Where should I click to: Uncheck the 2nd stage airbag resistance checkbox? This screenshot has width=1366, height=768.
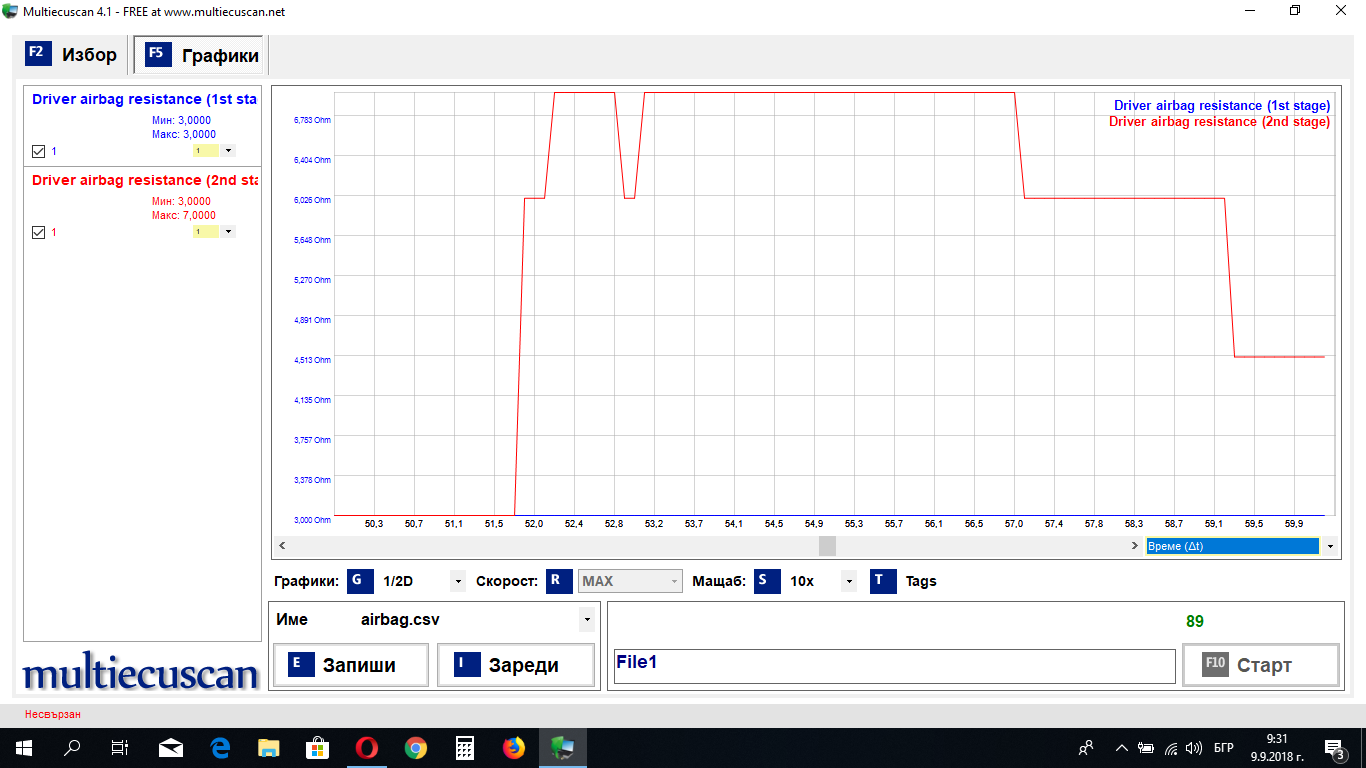39,232
